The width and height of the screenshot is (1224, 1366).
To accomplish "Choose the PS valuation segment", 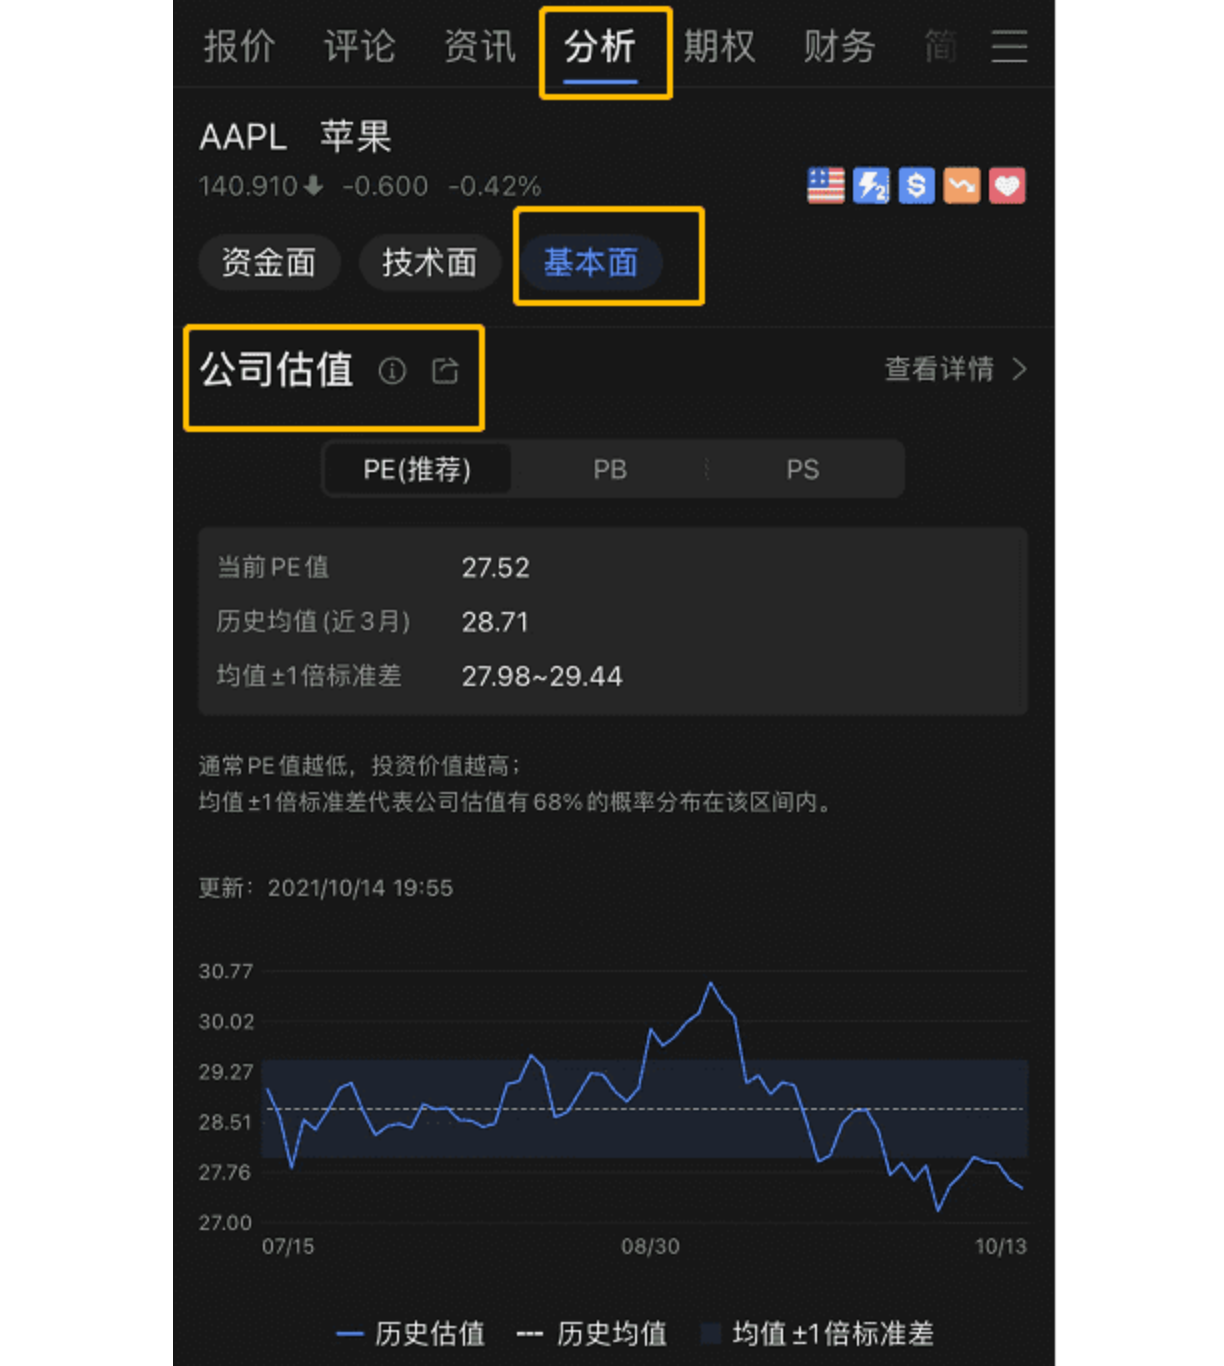I will pos(803,469).
